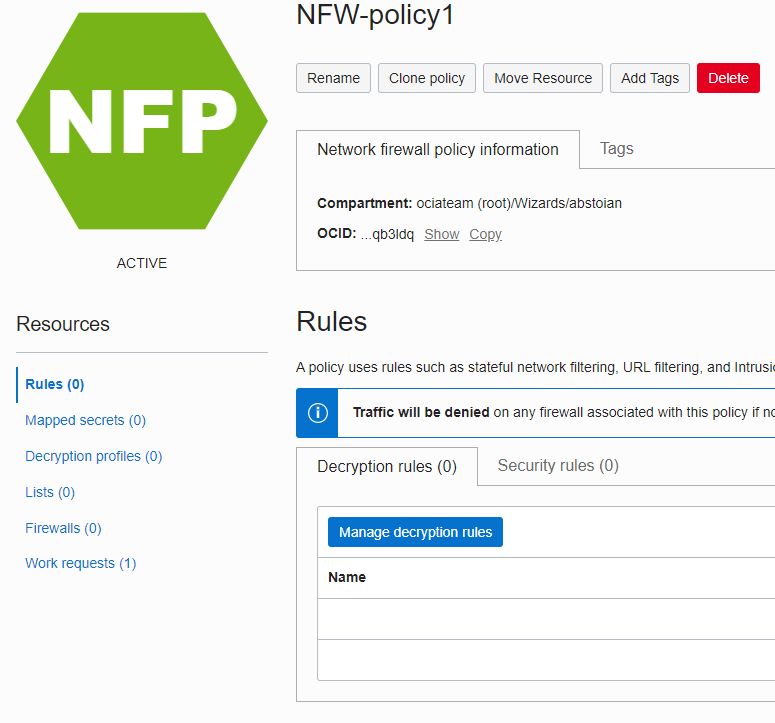Open Mapped secrets (0) resource
775x723 pixels.
86,421
